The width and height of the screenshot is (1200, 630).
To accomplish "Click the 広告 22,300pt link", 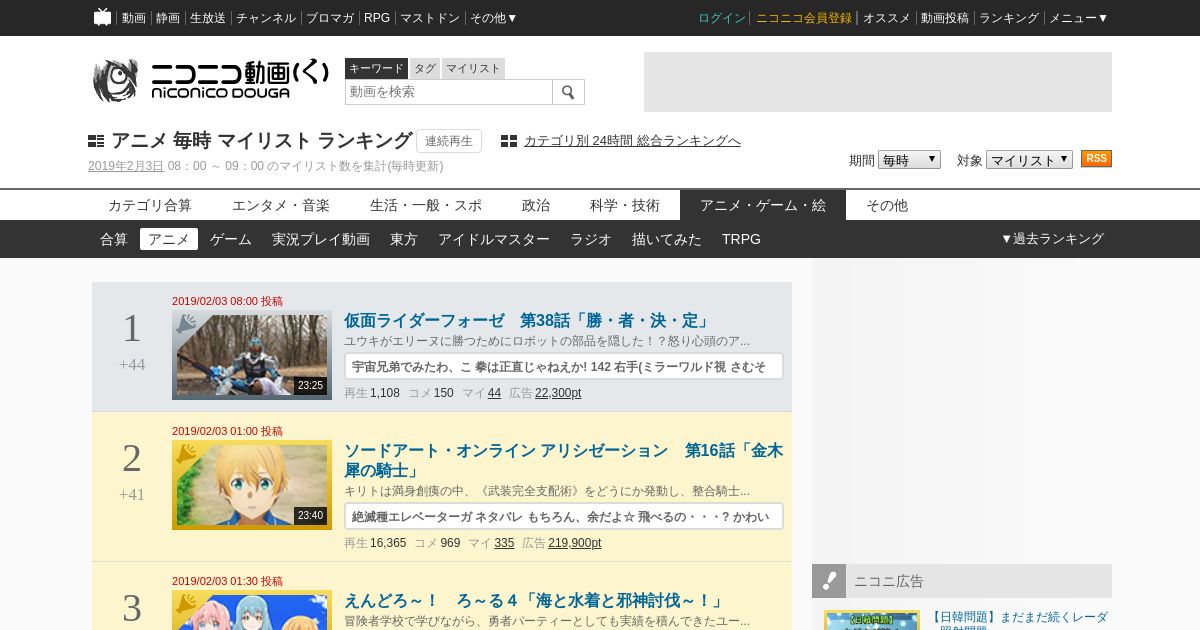I will (x=558, y=393).
